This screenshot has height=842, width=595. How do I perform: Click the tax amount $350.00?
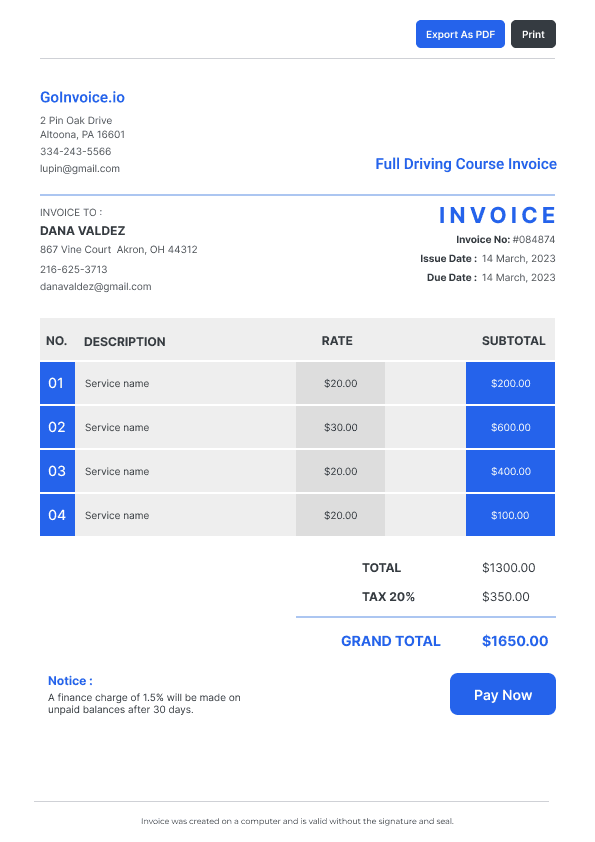pos(506,597)
